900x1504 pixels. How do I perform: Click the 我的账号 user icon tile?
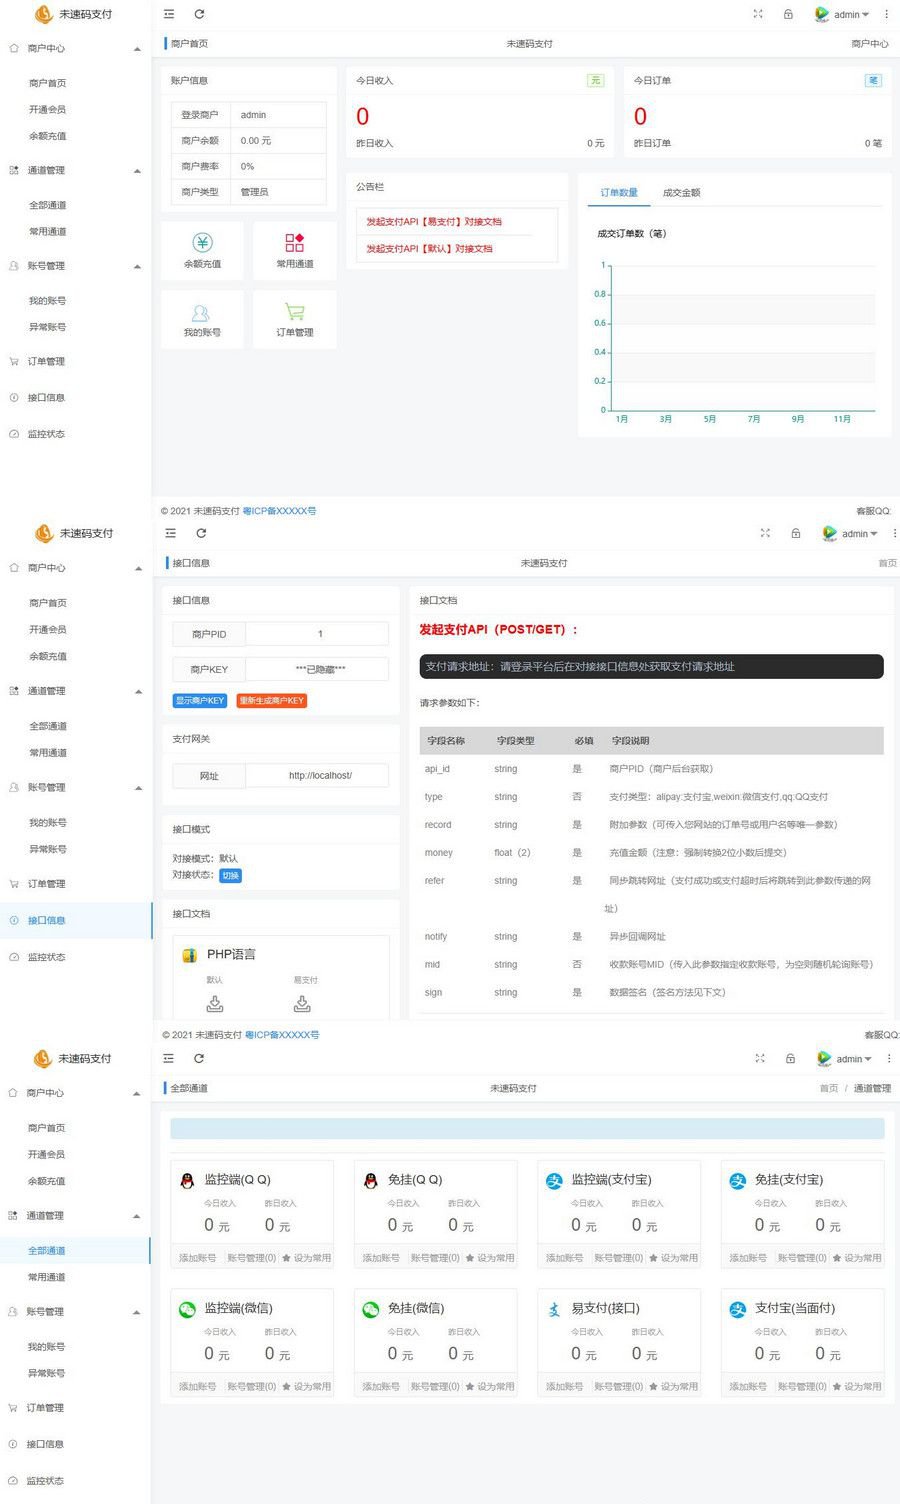point(201,313)
